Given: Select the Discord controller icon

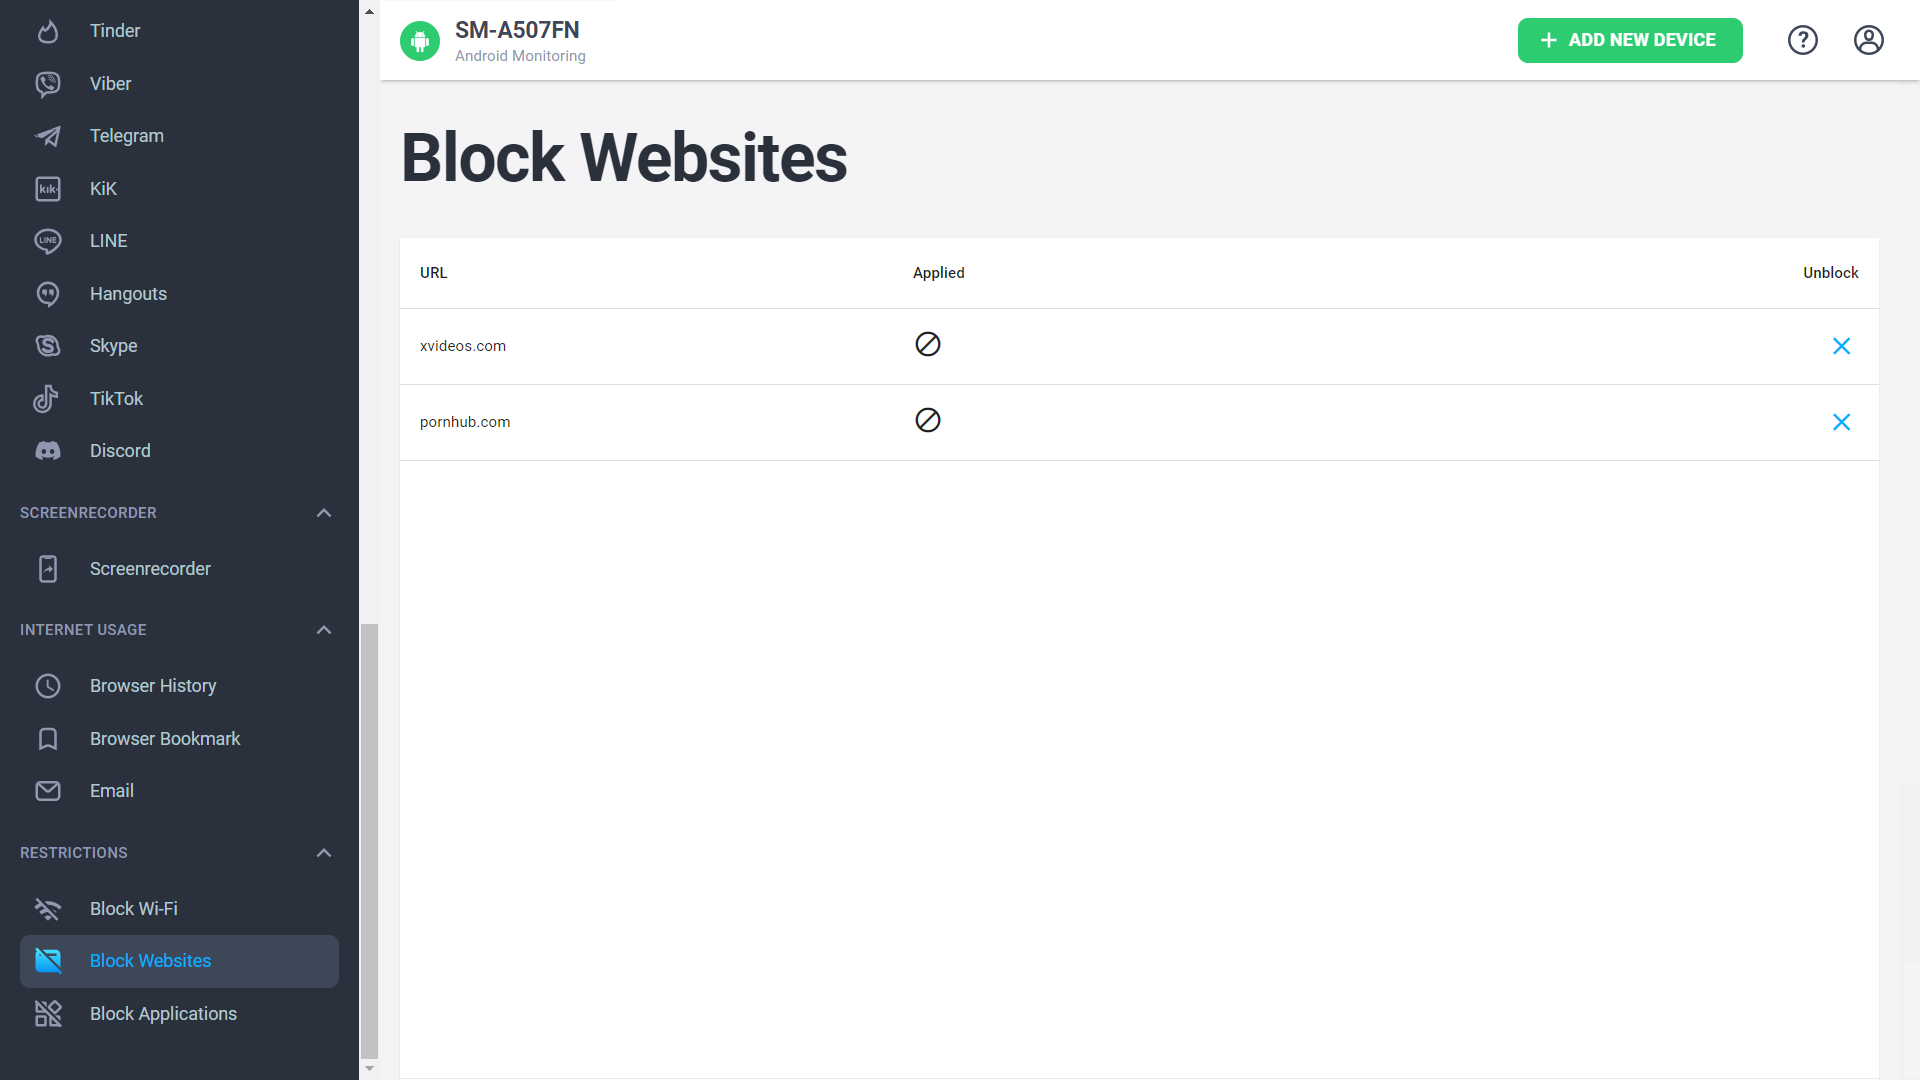Looking at the screenshot, I should coord(48,451).
